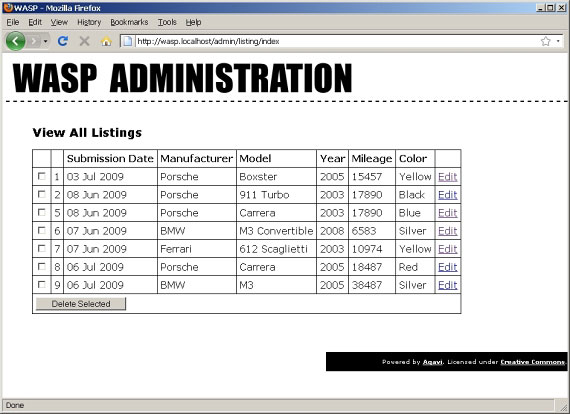Check the box for listing 9 BMW M3
The width and height of the screenshot is (570, 414).
tap(42, 284)
